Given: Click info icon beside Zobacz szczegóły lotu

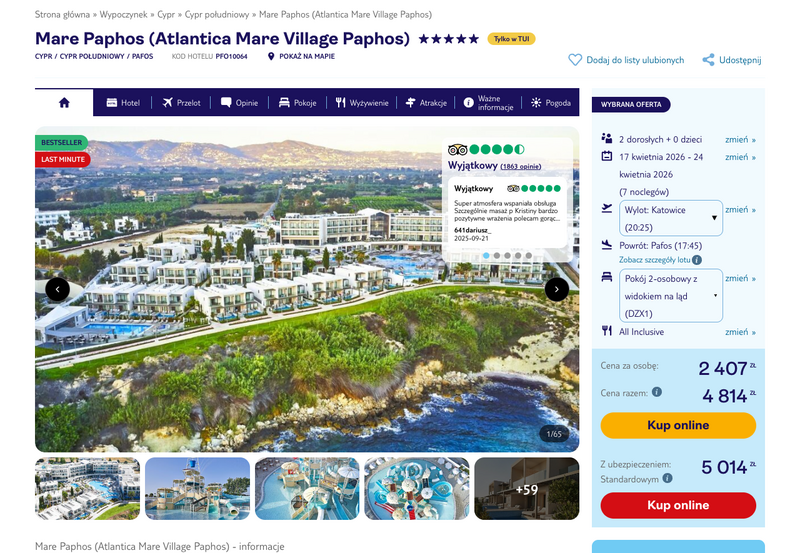Looking at the screenshot, I should [x=697, y=260].
